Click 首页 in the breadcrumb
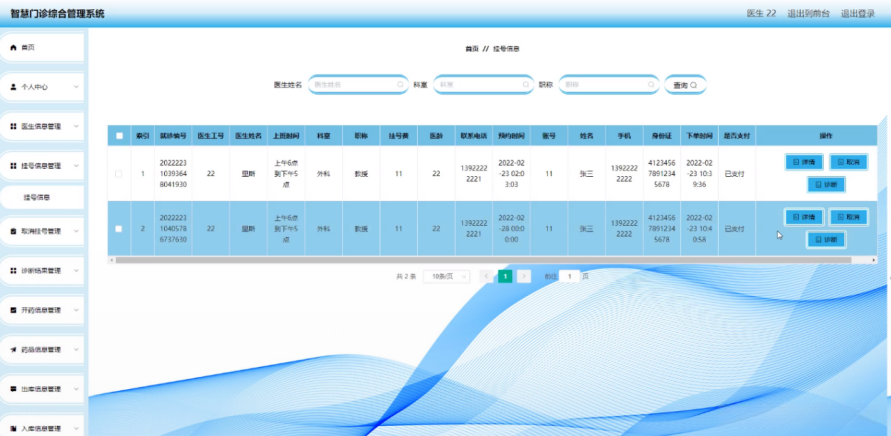The height and width of the screenshot is (436, 891). point(472,49)
